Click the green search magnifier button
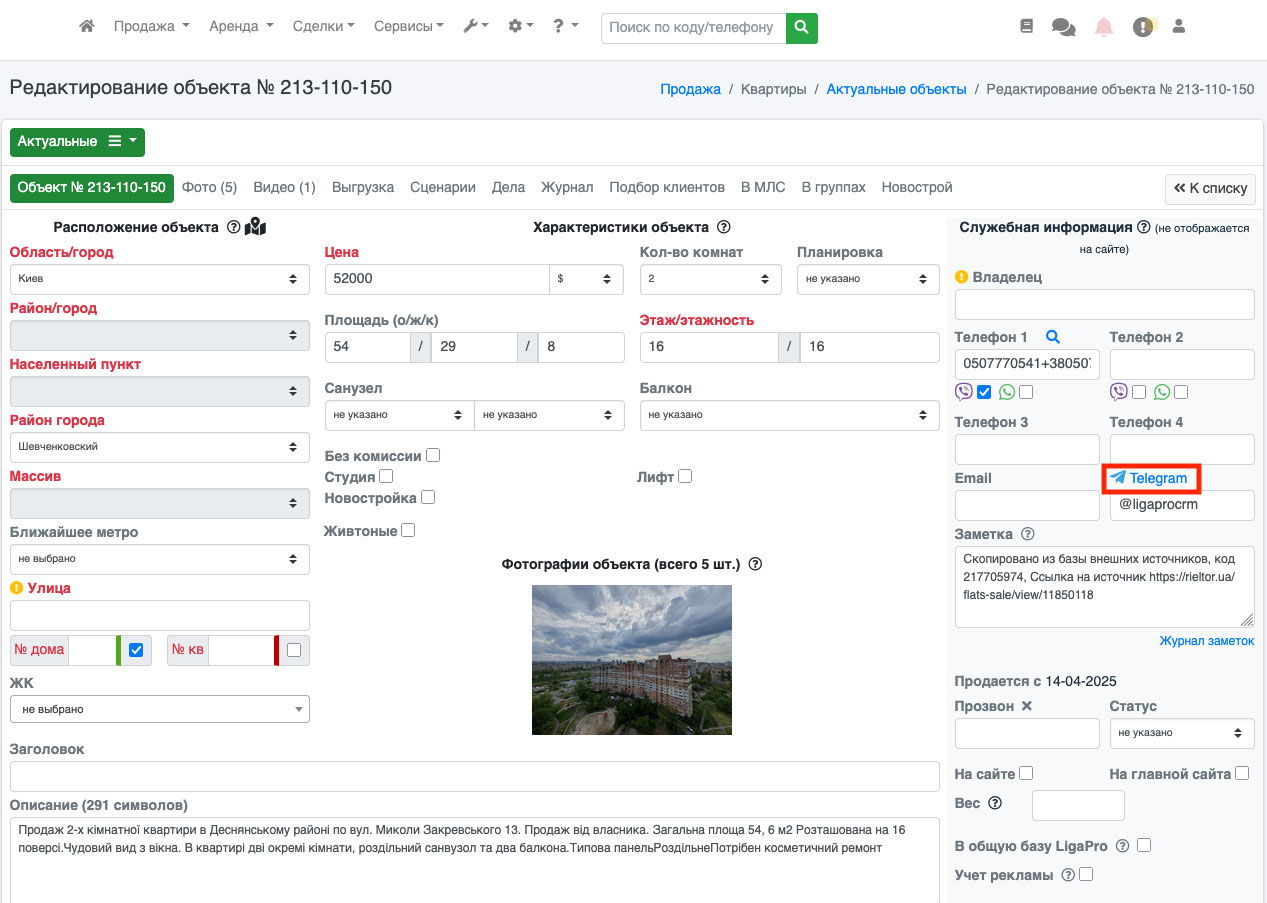 (x=801, y=28)
